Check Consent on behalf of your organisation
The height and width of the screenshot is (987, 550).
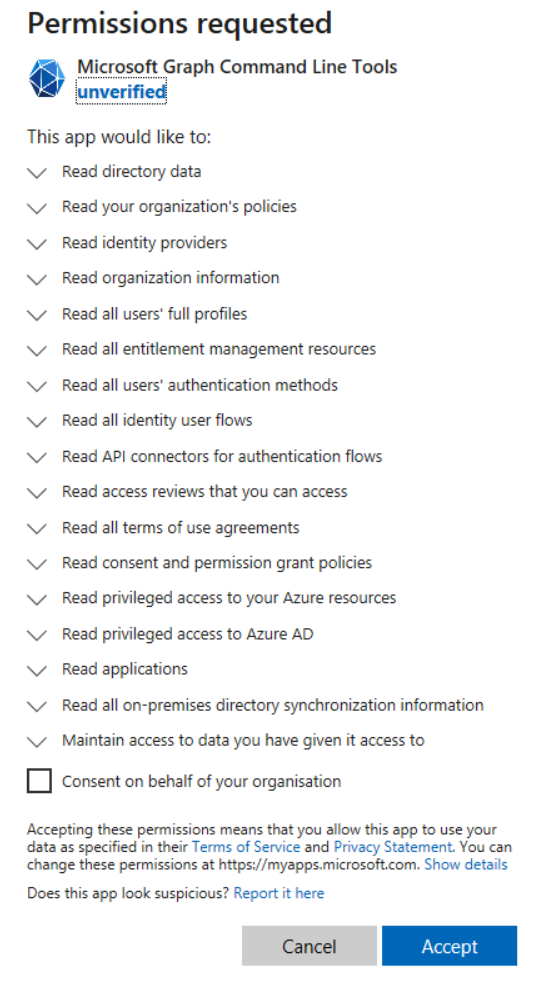(39, 781)
